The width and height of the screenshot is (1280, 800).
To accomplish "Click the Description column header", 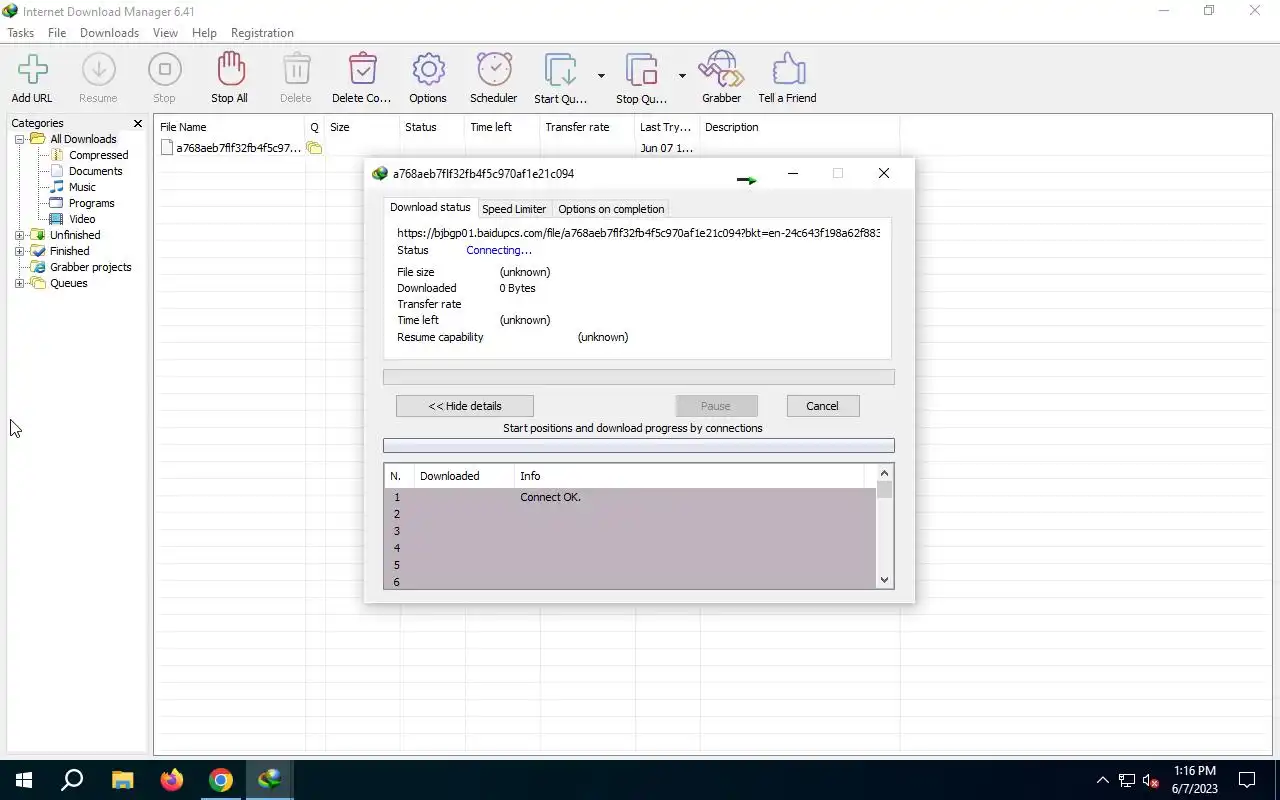I will pyautogui.click(x=800, y=127).
